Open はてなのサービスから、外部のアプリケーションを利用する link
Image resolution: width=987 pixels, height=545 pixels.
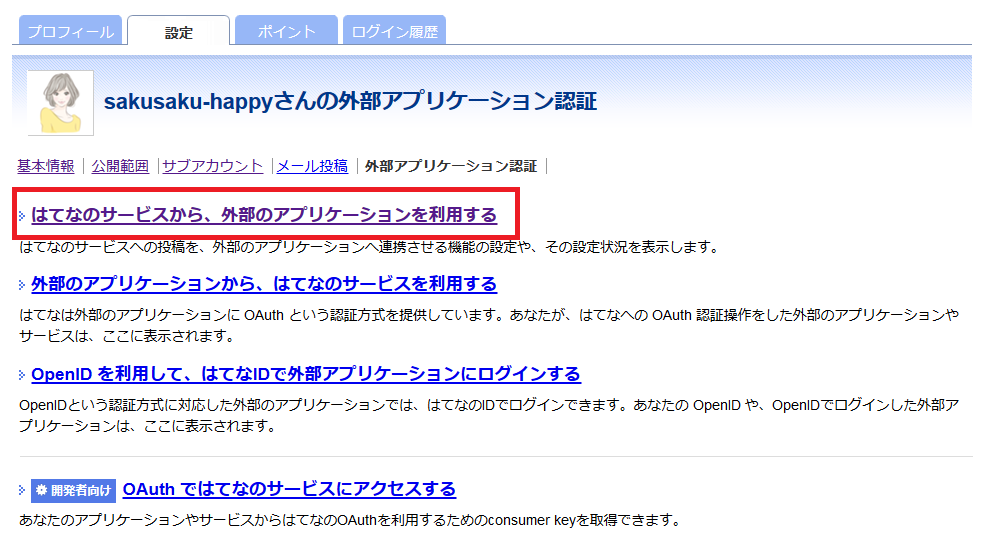point(264,215)
